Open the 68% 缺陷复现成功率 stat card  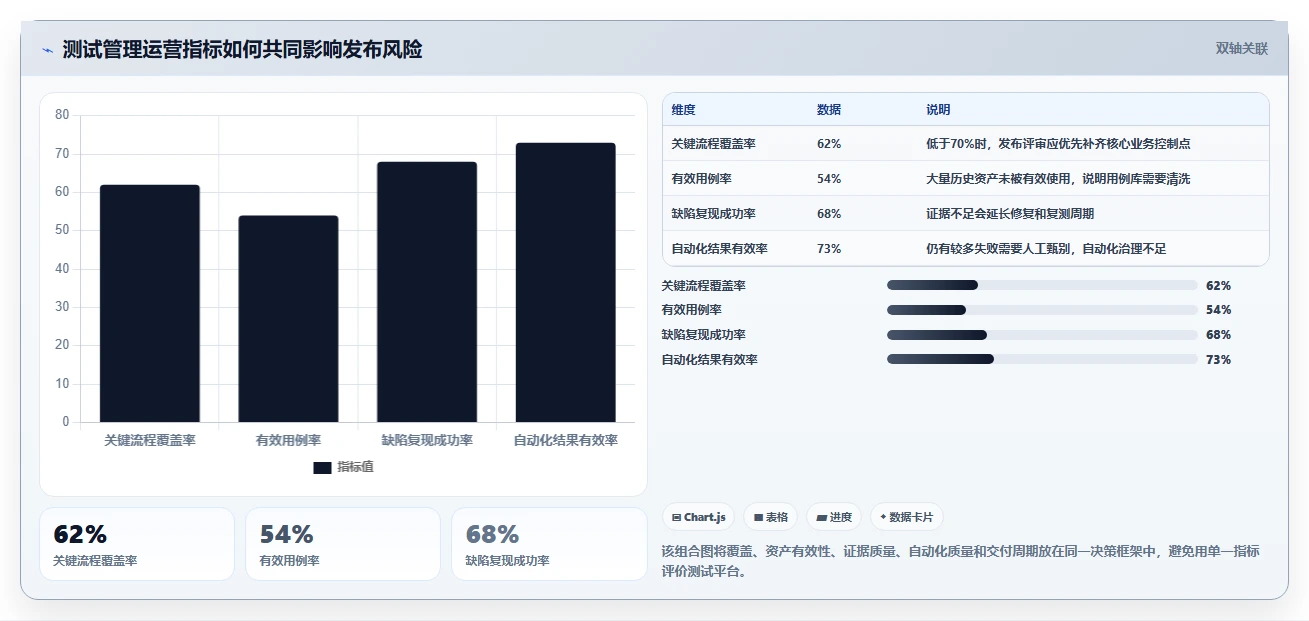click(549, 544)
